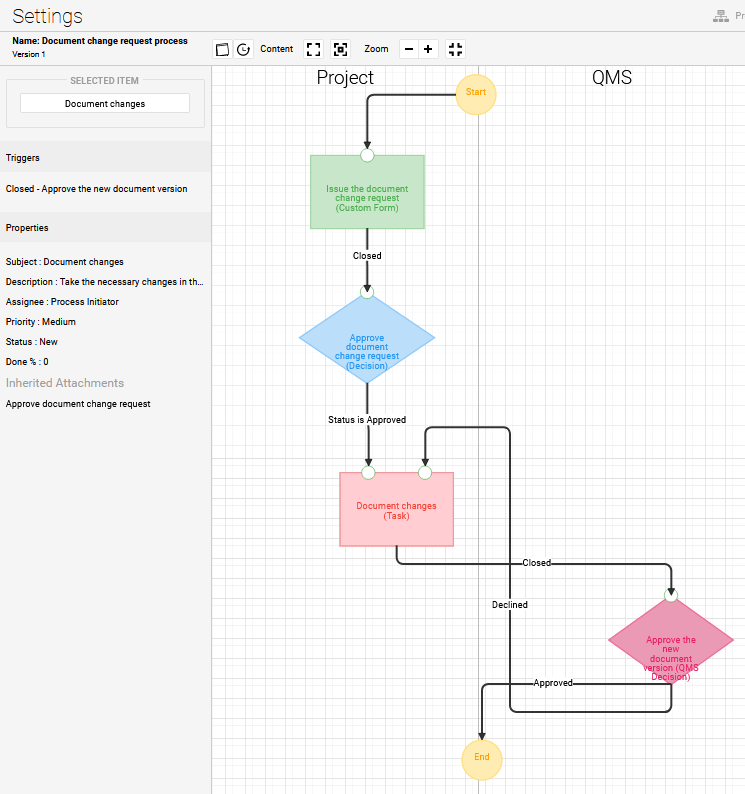Click the Document changes selected item field
The image size is (745, 794).
point(105,104)
